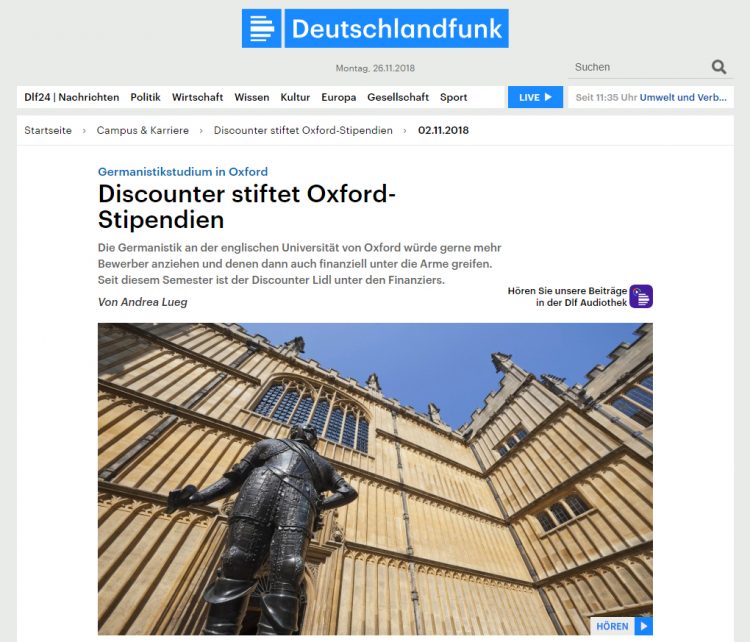Open the Deutschlandfunk wordmark homepage banner

(x=397, y=28)
